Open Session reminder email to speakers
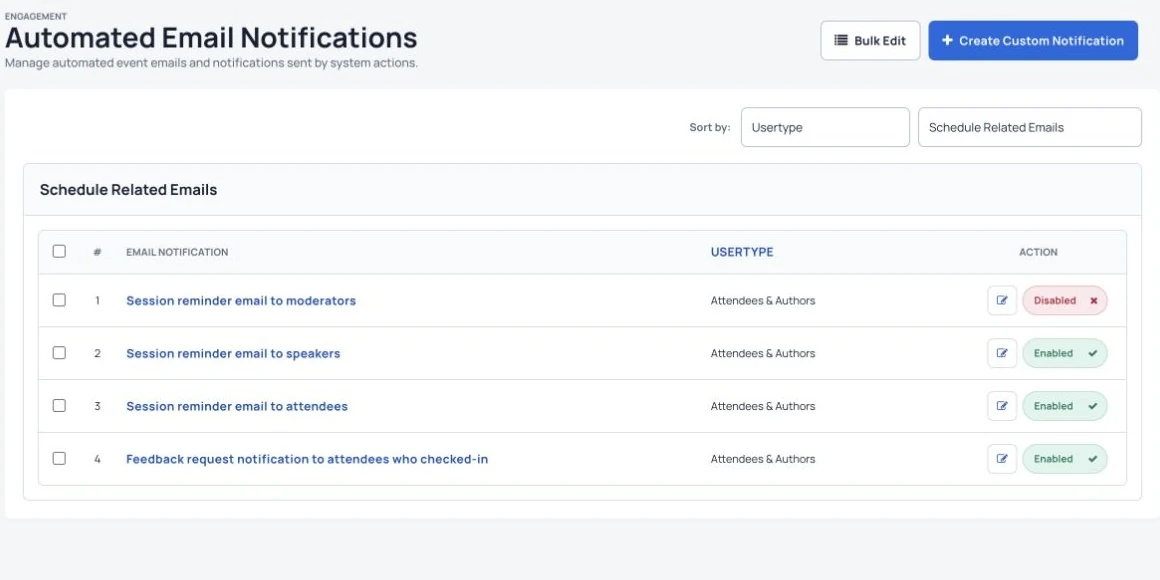Screen dimensions: 1160x580 click(233, 353)
